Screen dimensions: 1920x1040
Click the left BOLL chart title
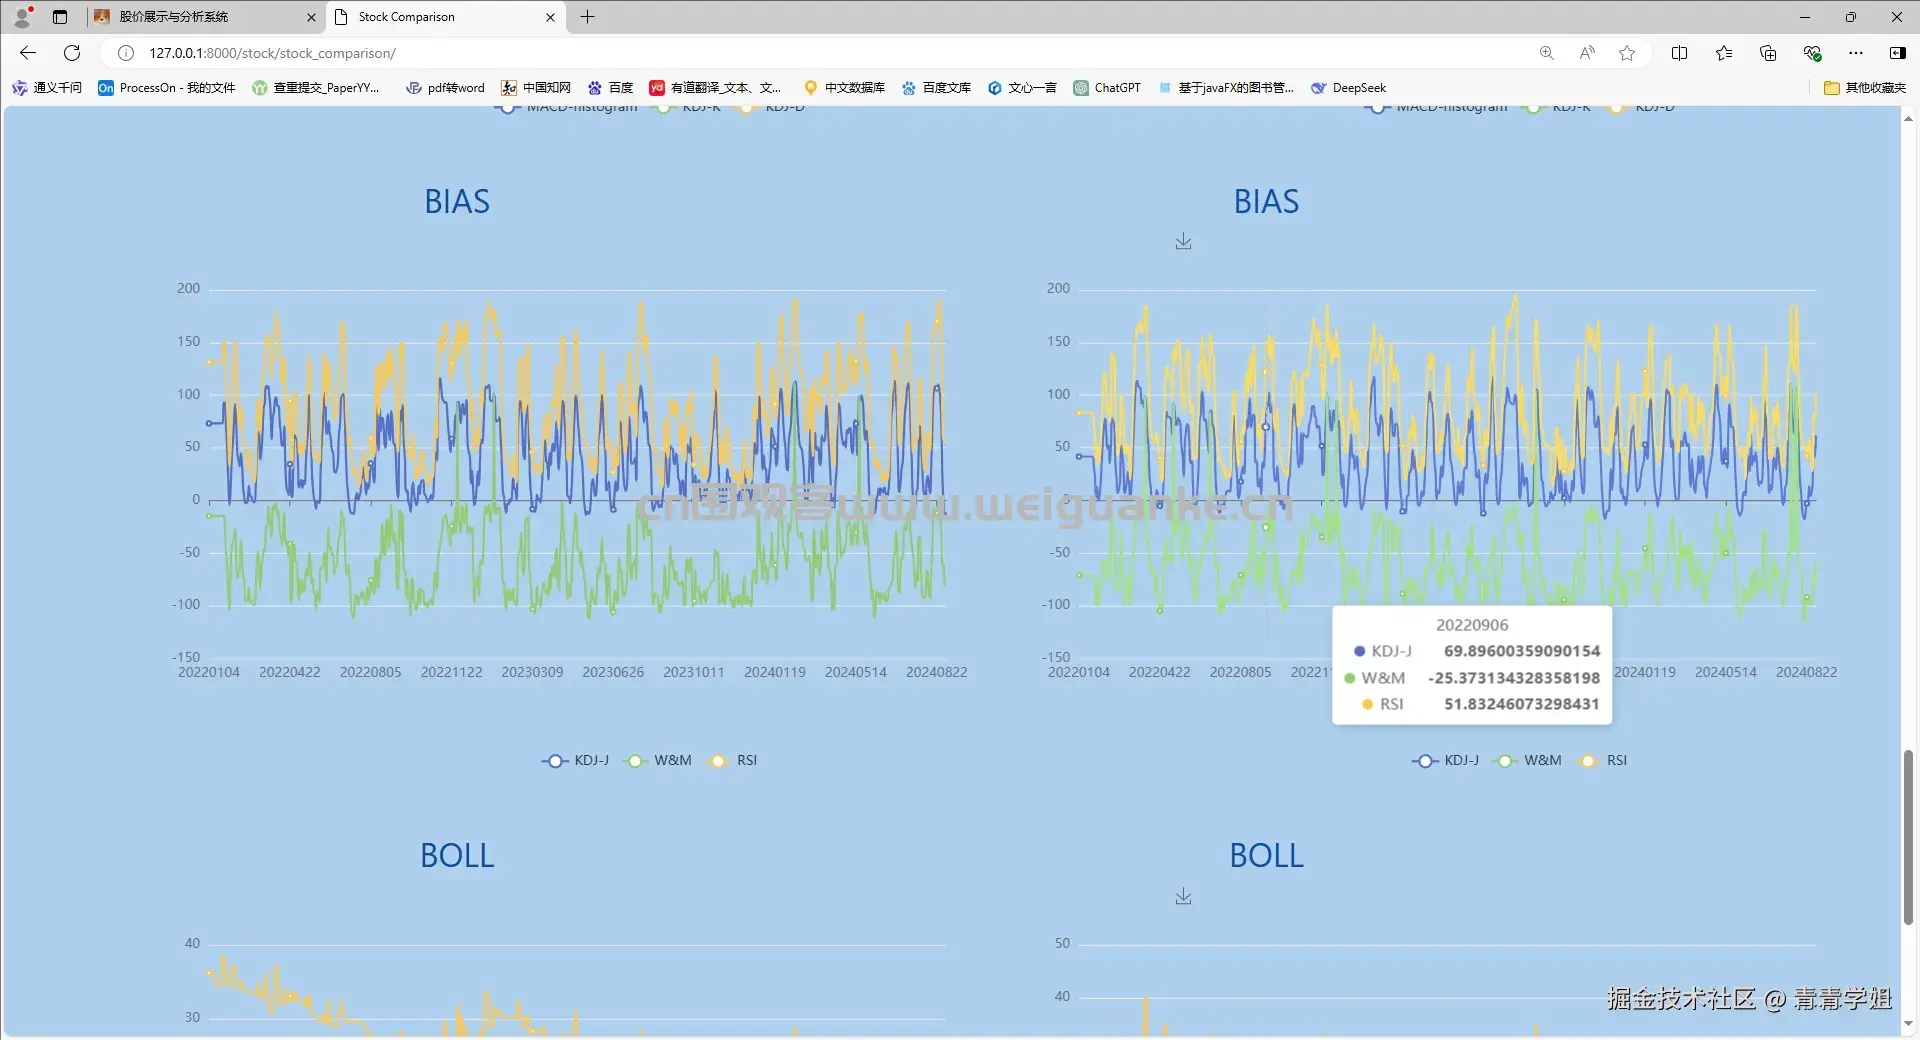(x=457, y=856)
